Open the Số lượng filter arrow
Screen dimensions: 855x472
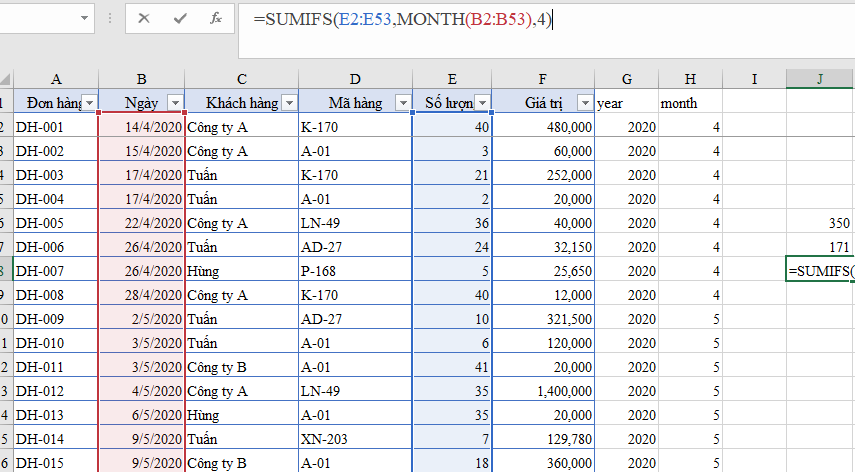pos(482,103)
